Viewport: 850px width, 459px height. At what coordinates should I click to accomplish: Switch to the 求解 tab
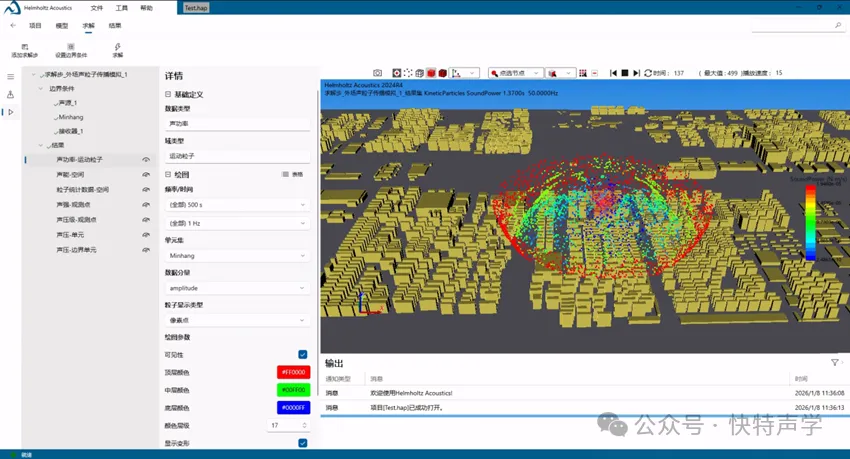click(88, 25)
